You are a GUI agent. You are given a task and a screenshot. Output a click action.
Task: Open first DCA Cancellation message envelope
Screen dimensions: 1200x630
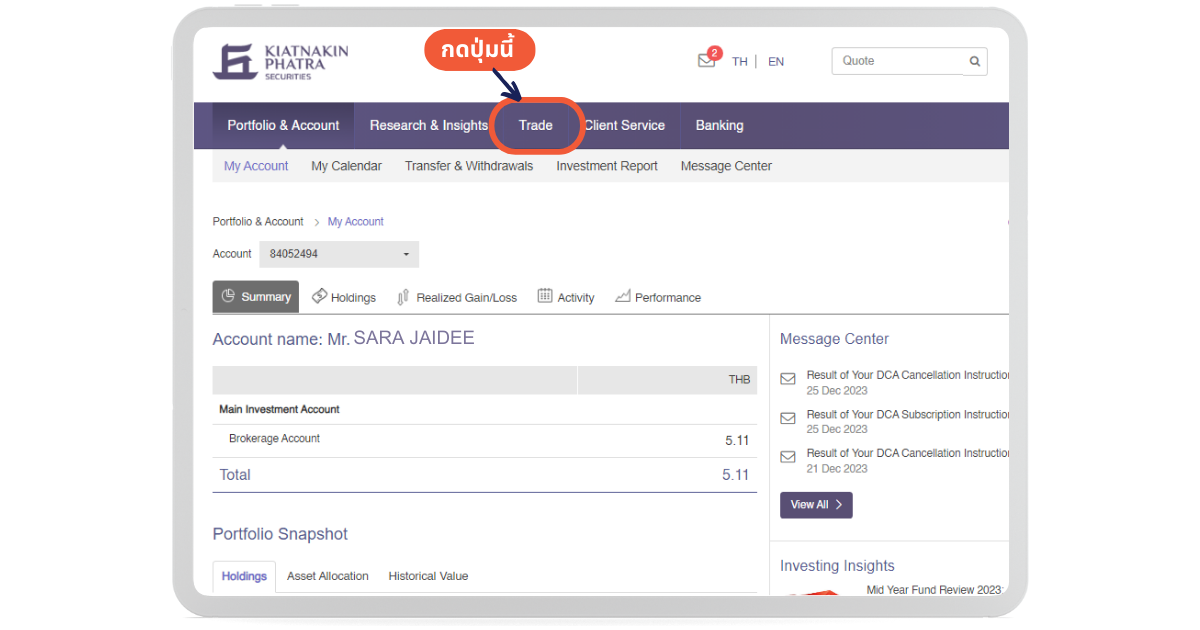tap(788, 380)
